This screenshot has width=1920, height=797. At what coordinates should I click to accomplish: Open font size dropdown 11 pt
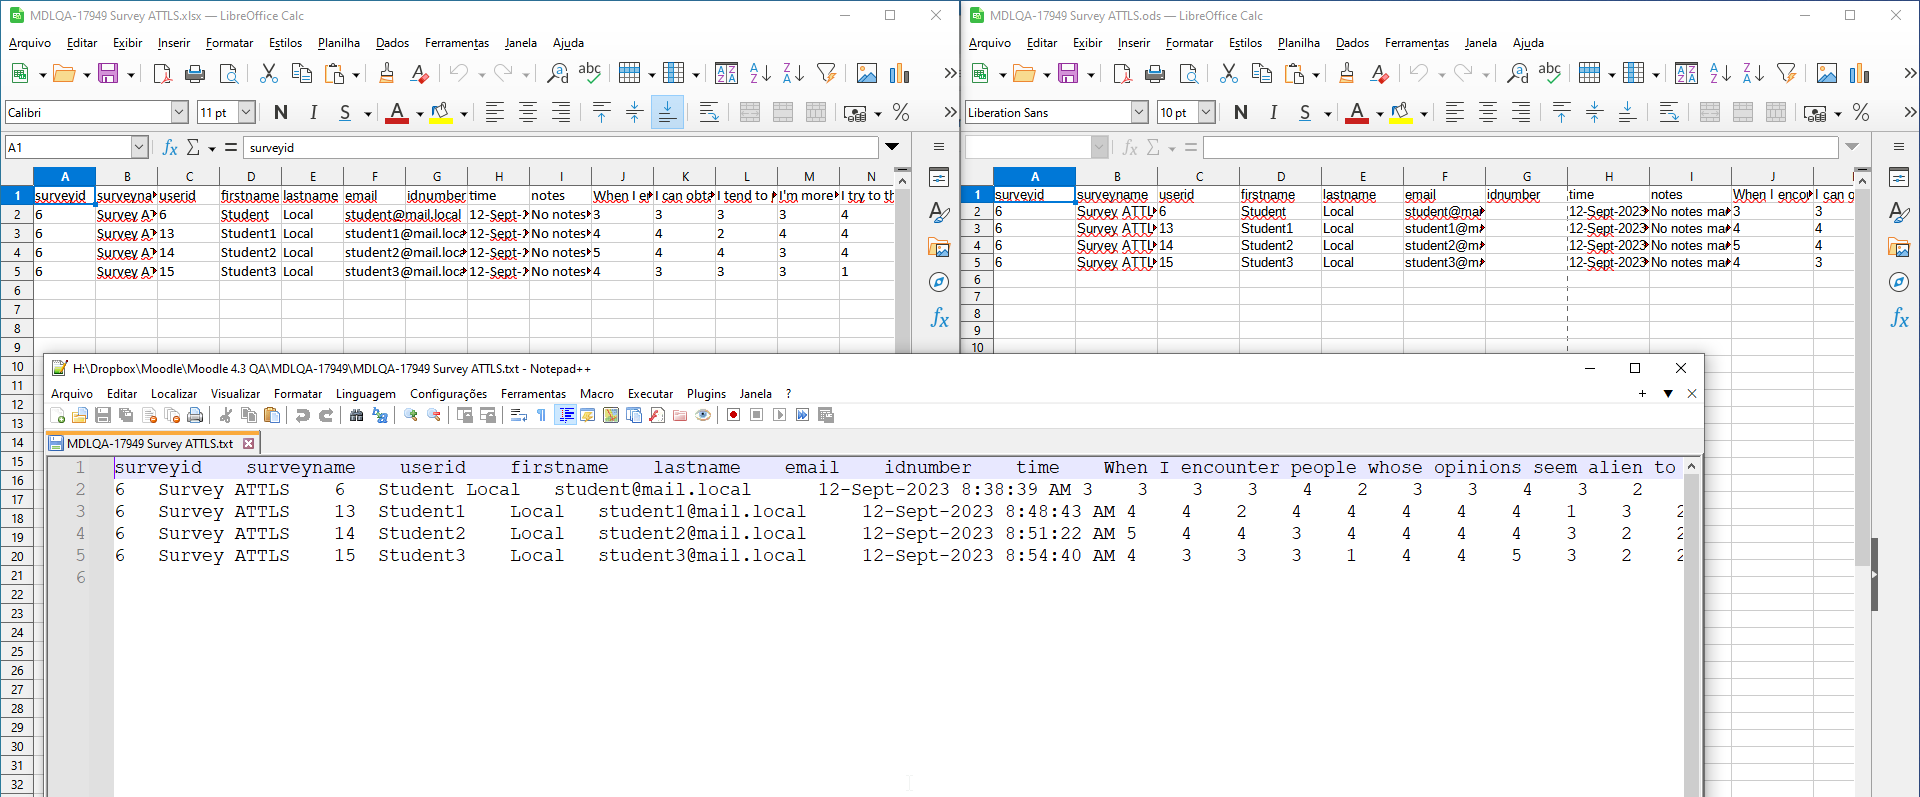246,112
